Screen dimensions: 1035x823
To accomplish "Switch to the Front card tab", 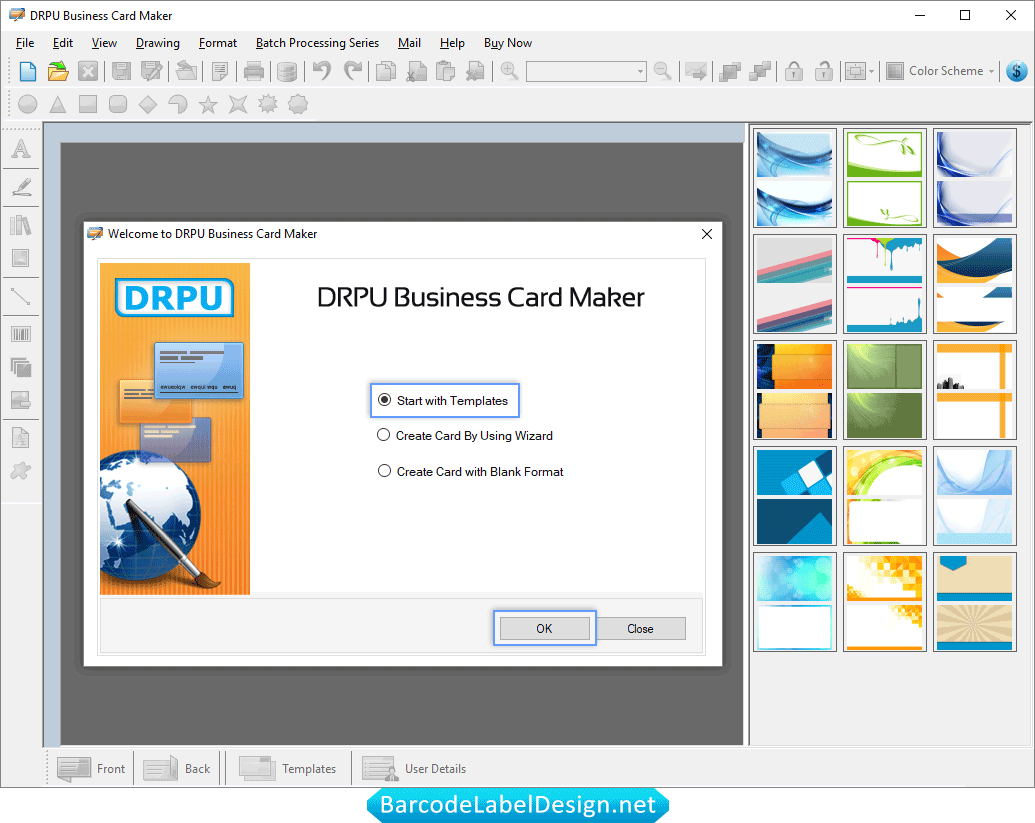I will [x=92, y=768].
